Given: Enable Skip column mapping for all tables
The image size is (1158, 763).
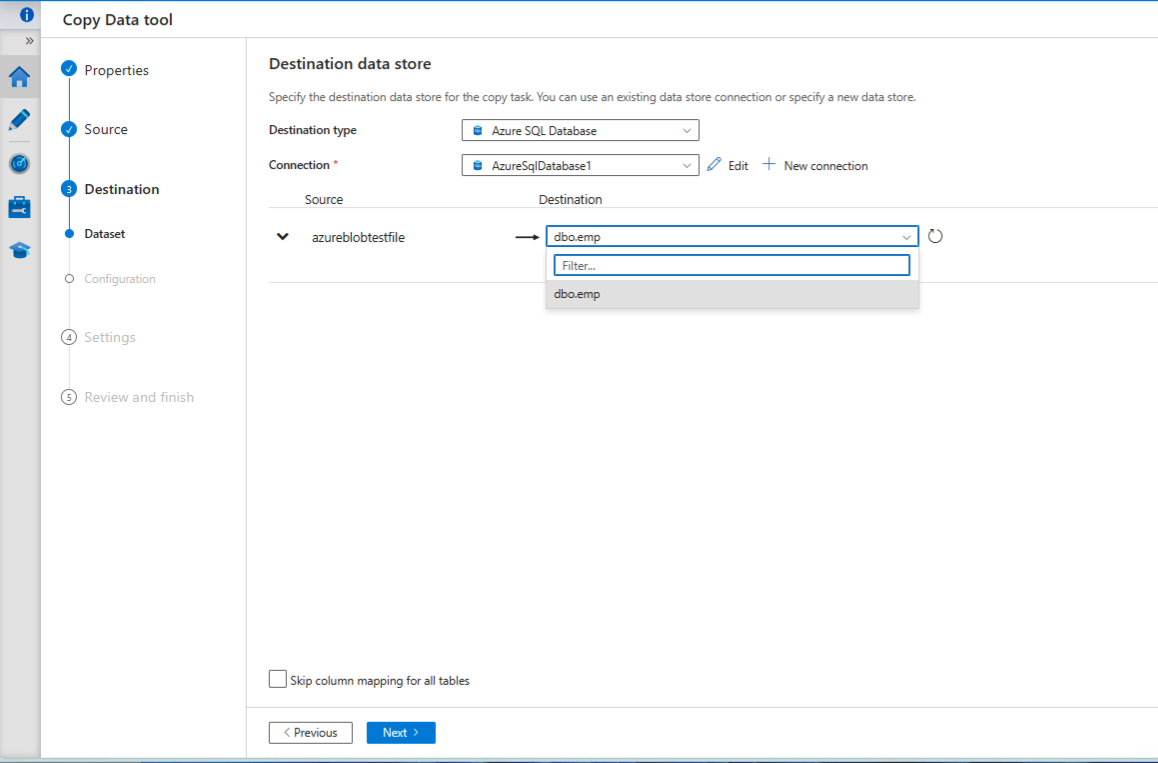Looking at the screenshot, I should pyautogui.click(x=278, y=680).
